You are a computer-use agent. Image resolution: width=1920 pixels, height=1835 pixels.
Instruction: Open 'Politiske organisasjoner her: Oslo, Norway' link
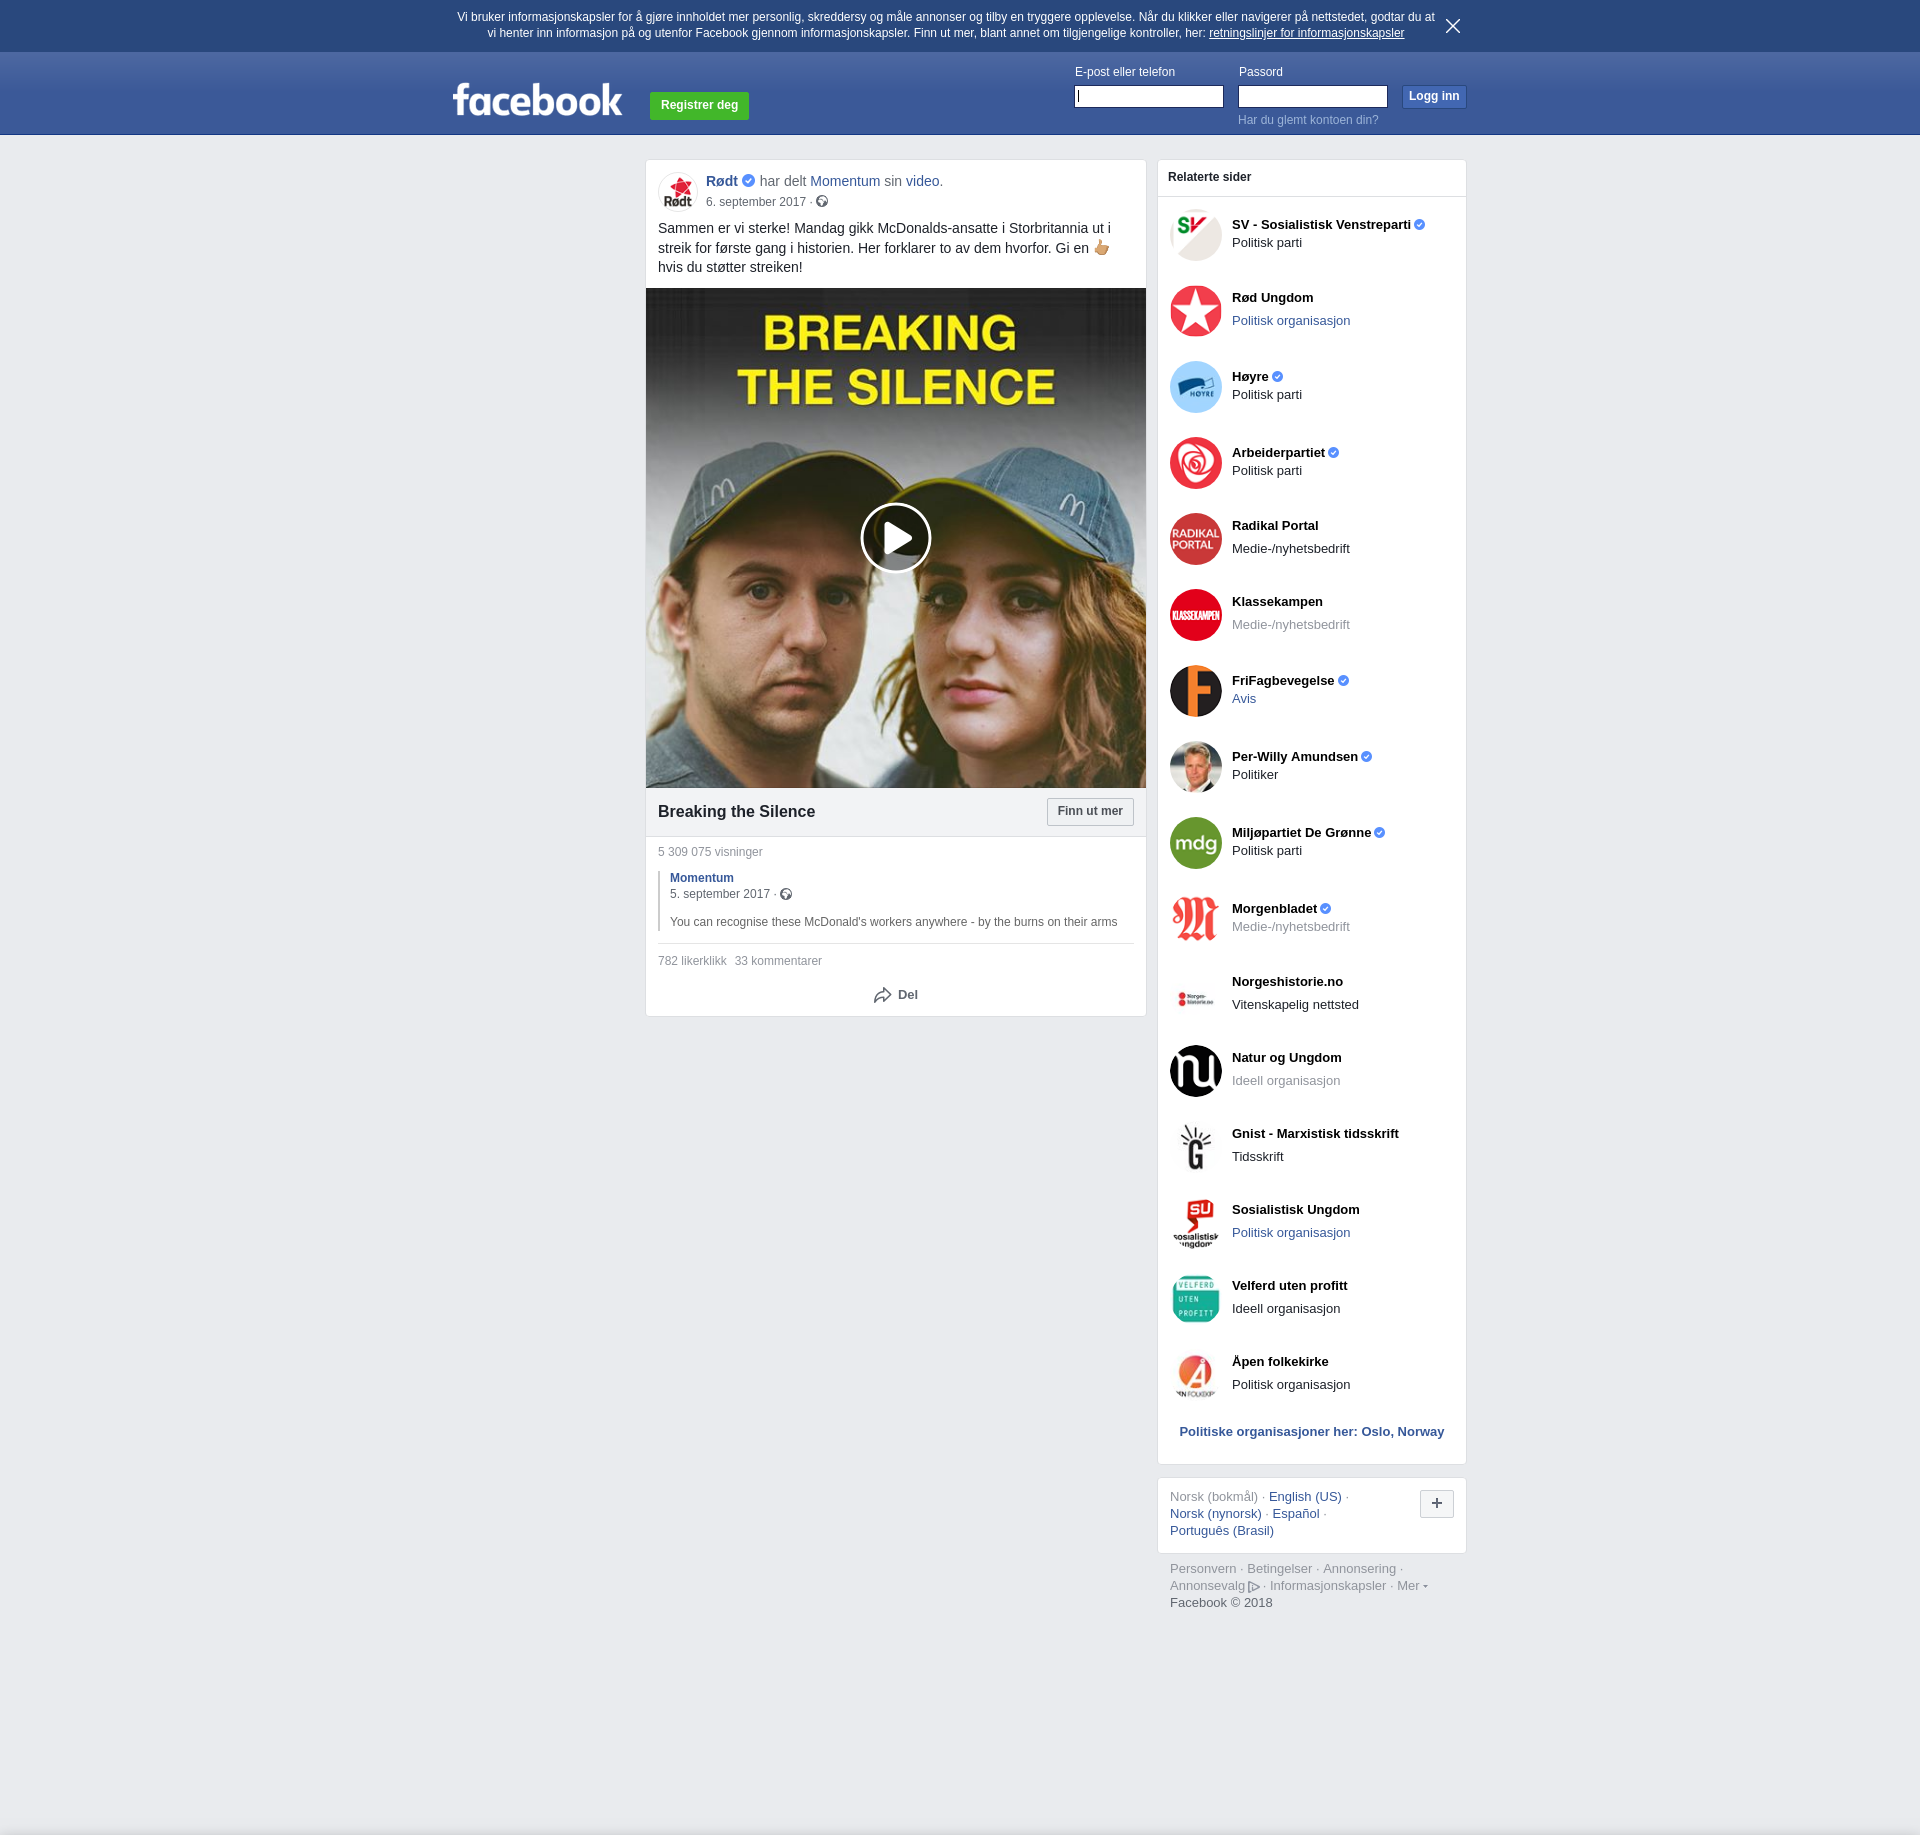(1312, 1432)
